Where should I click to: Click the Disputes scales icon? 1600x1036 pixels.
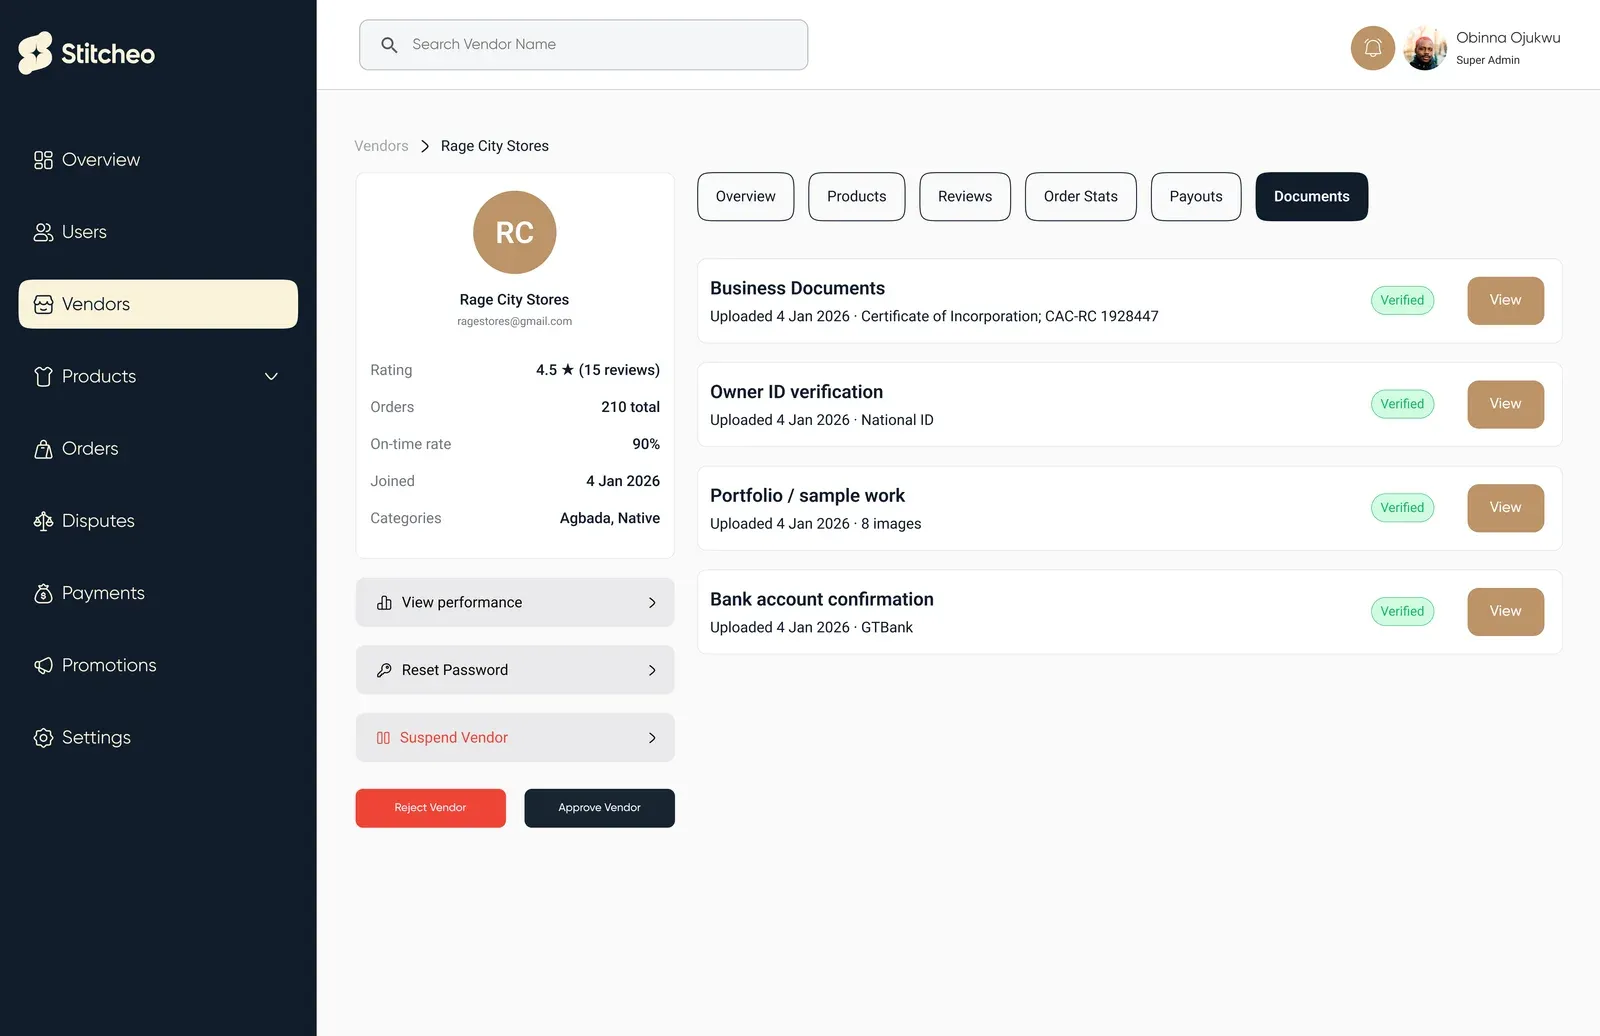pos(43,521)
